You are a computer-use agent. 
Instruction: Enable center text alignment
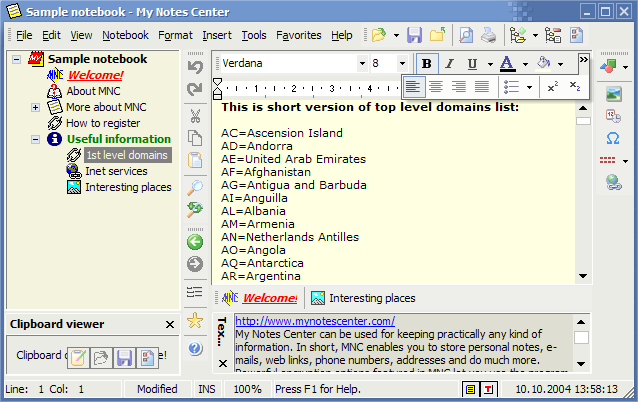tap(436, 87)
